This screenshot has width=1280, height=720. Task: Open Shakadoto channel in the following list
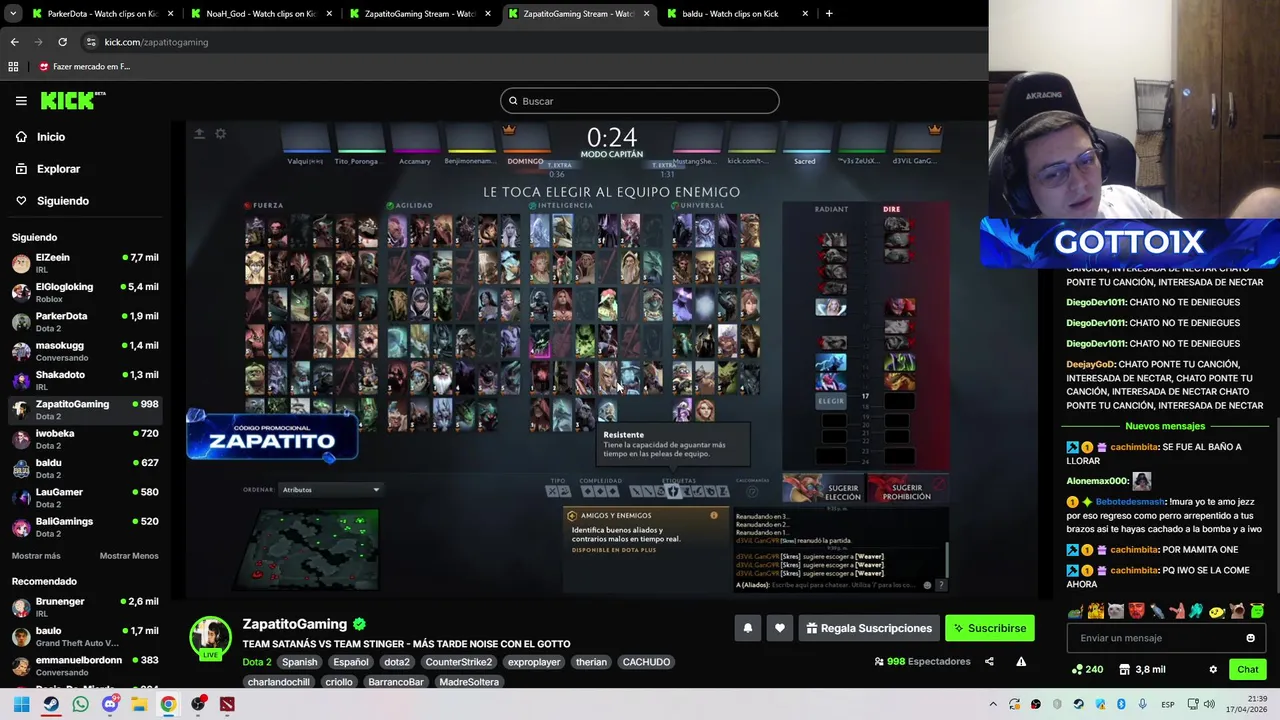coord(85,380)
